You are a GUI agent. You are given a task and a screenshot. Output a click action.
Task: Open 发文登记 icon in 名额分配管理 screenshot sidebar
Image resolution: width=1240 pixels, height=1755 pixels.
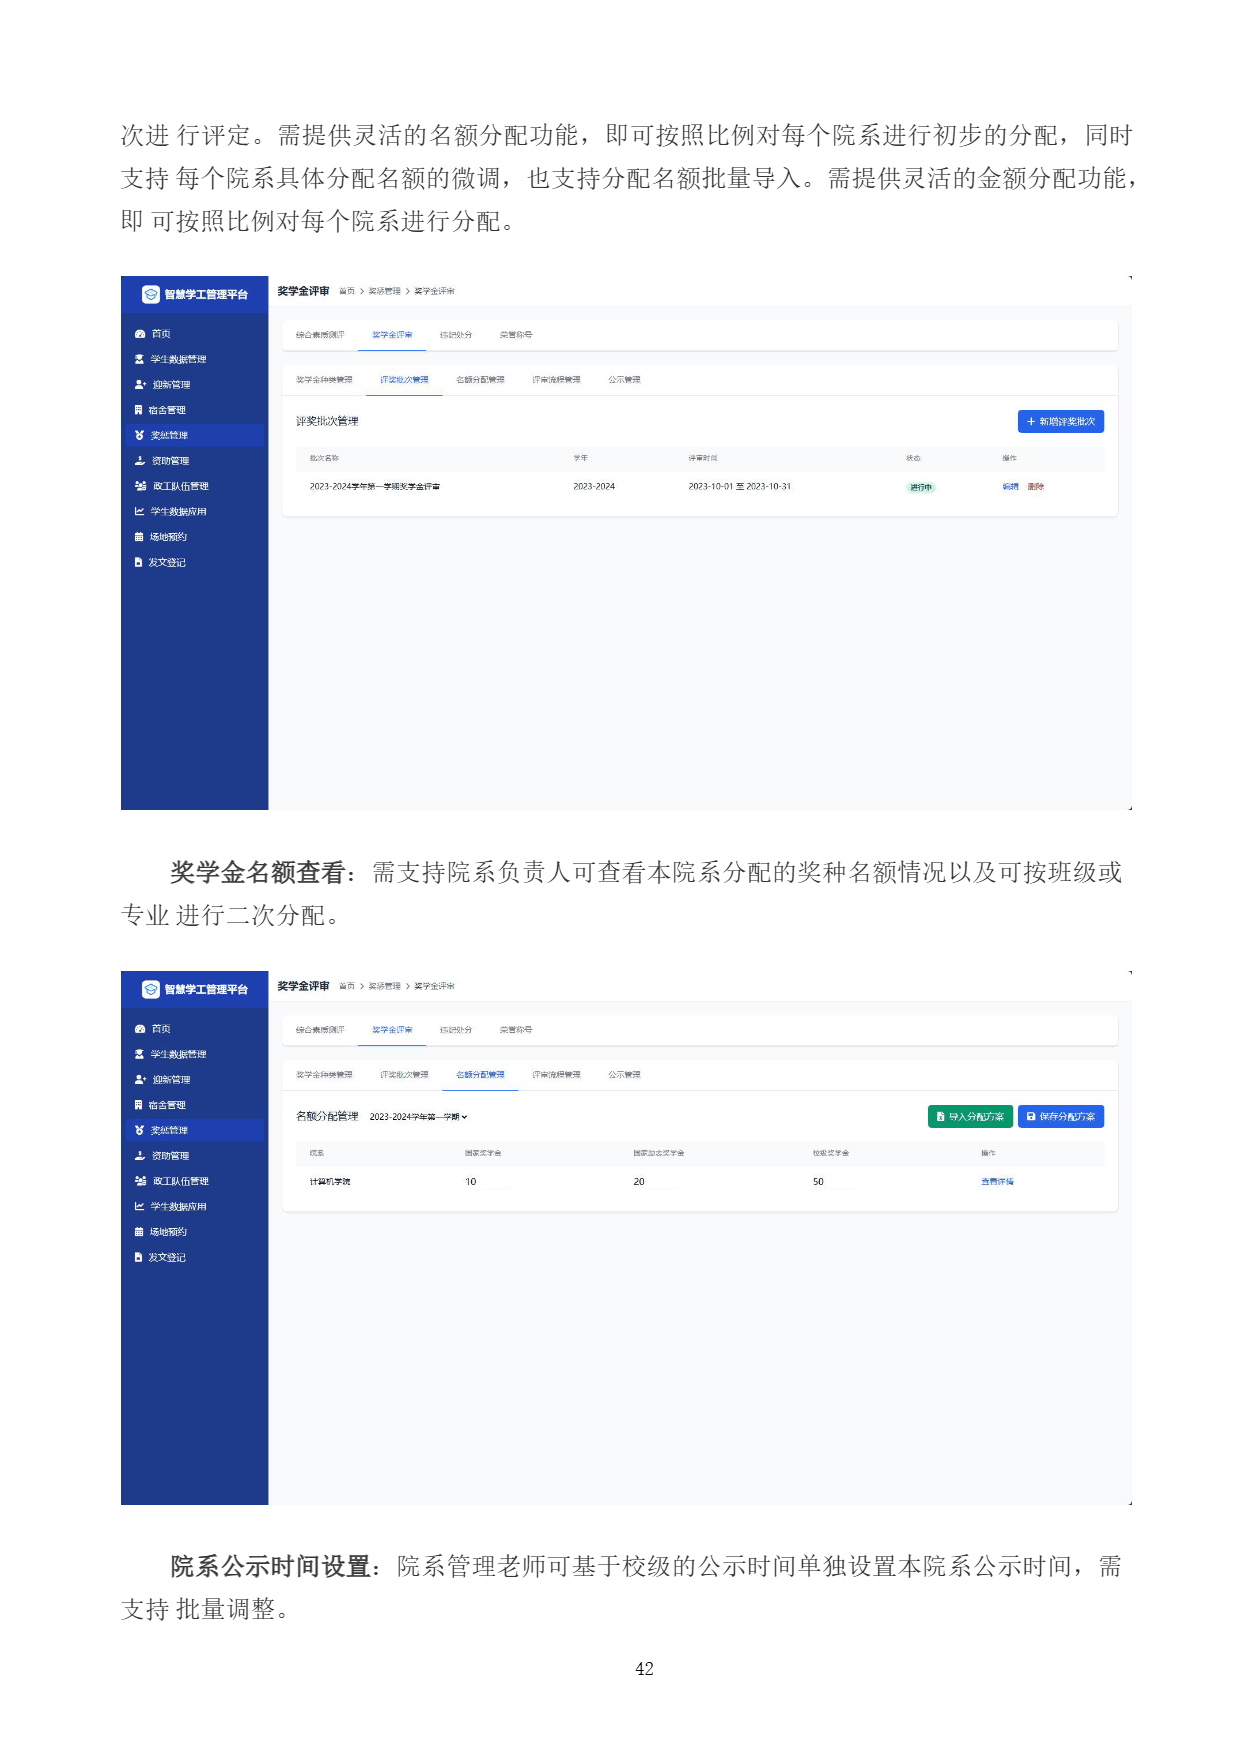139,1258
